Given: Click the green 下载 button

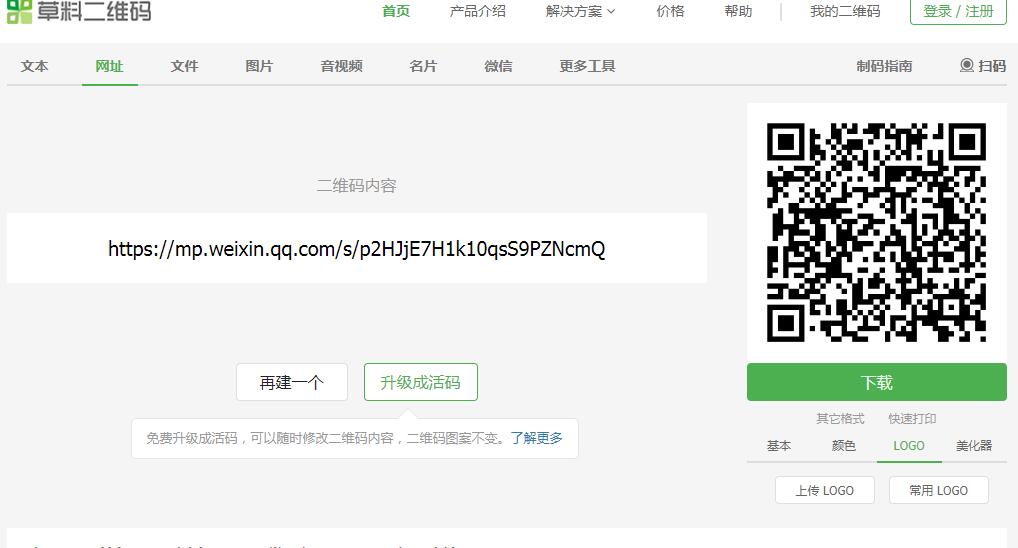Looking at the screenshot, I should (x=876, y=382).
